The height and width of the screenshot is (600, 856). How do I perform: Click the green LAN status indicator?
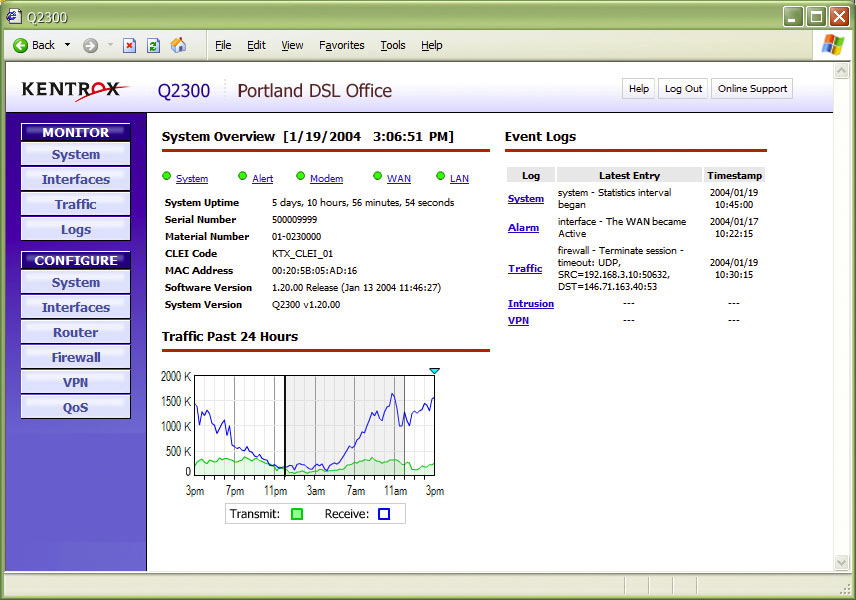[x=441, y=176]
